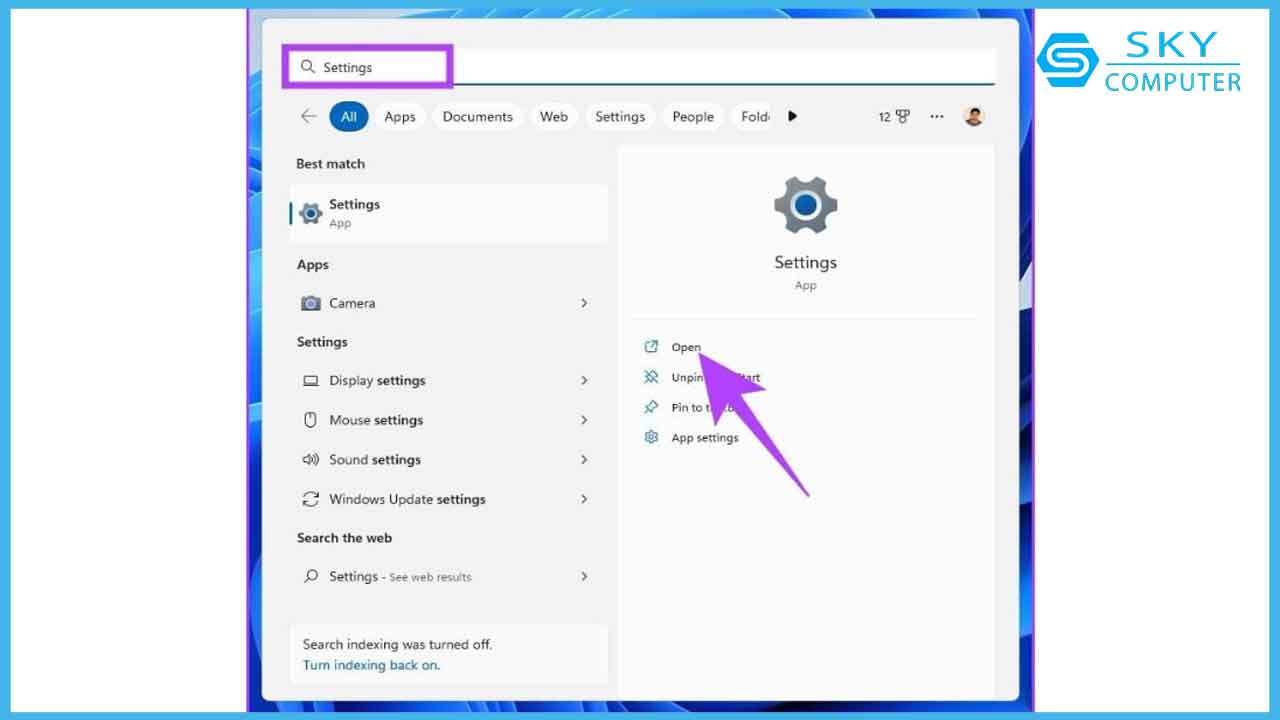Switch to the Settings filter tab
The image size is (1280, 720).
(x=620, y=116)
